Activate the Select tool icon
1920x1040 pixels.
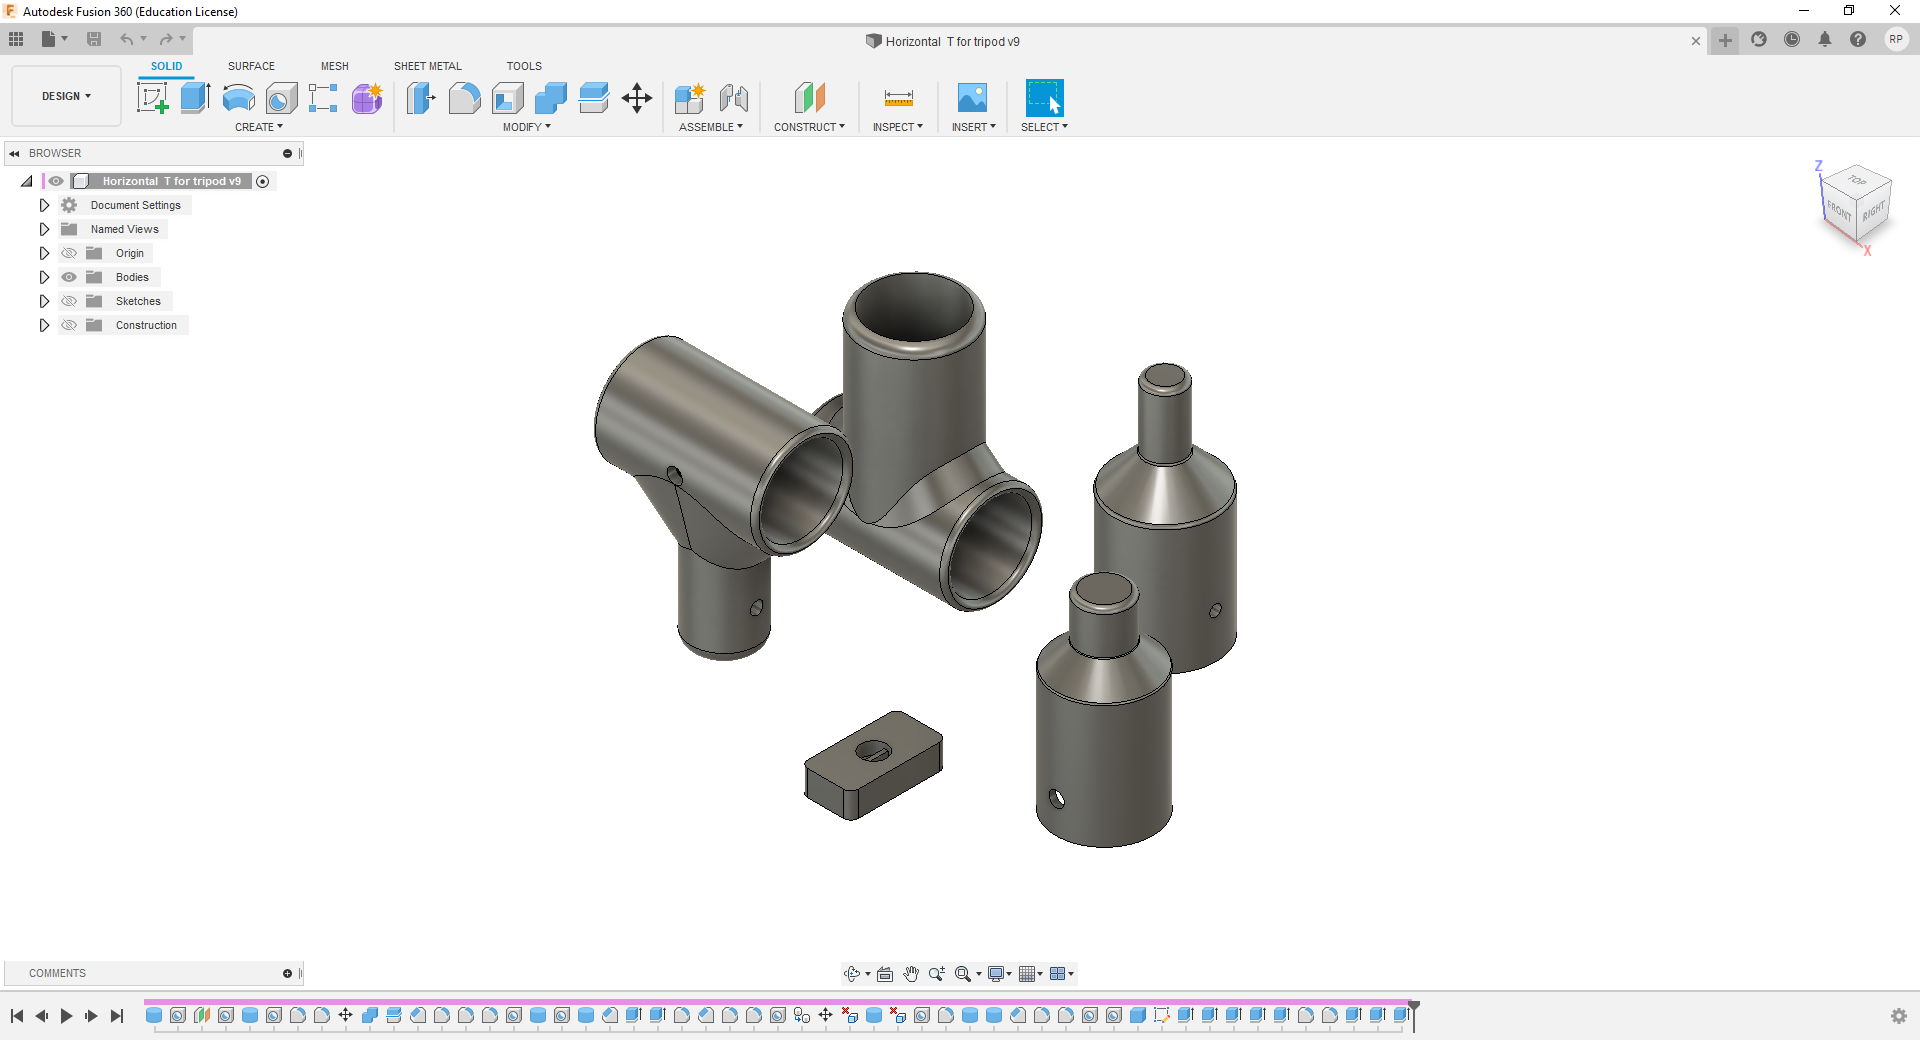pyautogui.click(x=1044, y=98)
